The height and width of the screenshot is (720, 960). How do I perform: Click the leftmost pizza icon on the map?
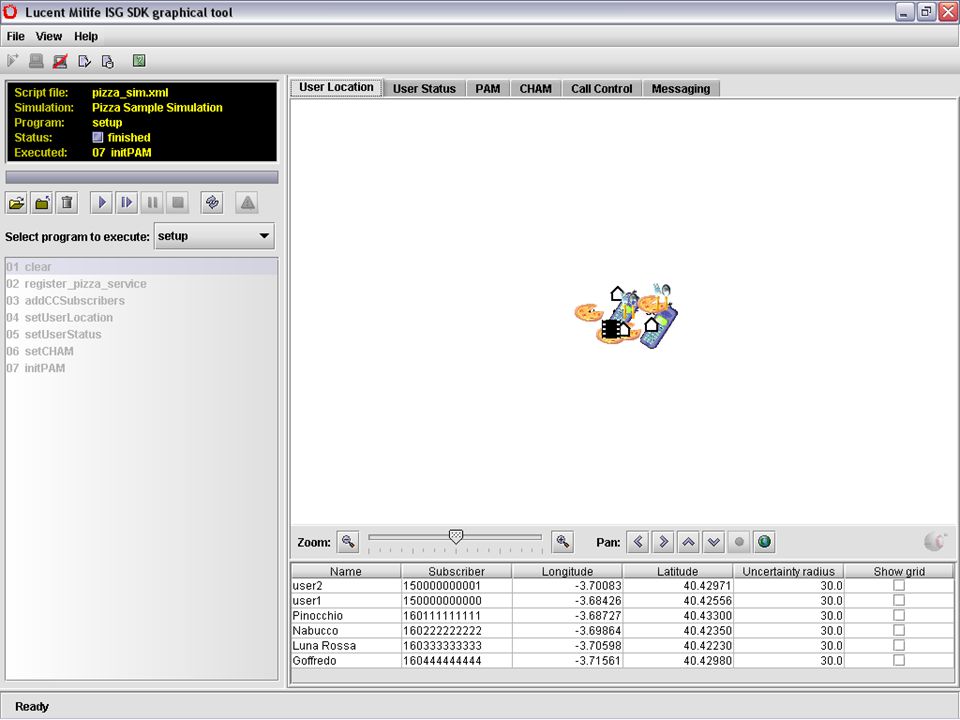(587, 312)
